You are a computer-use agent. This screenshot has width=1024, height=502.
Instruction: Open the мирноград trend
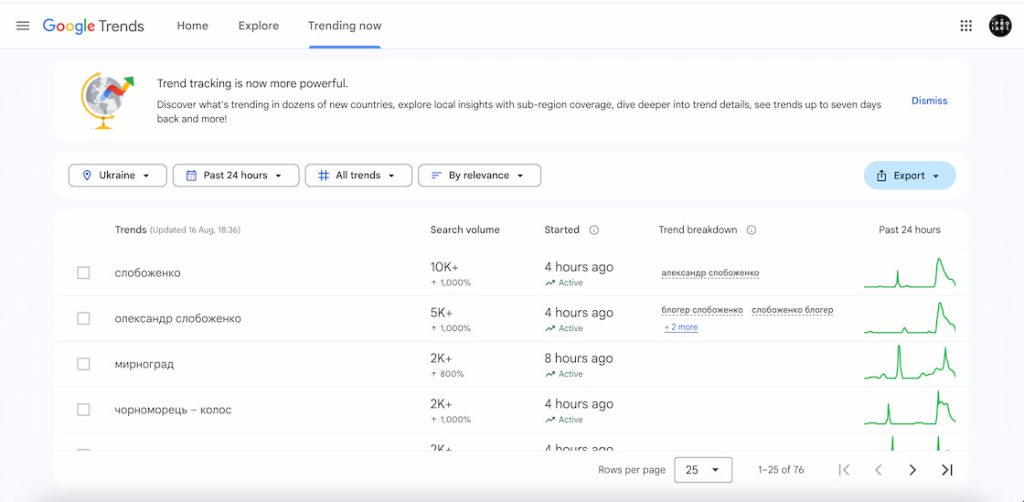[144, 364]
